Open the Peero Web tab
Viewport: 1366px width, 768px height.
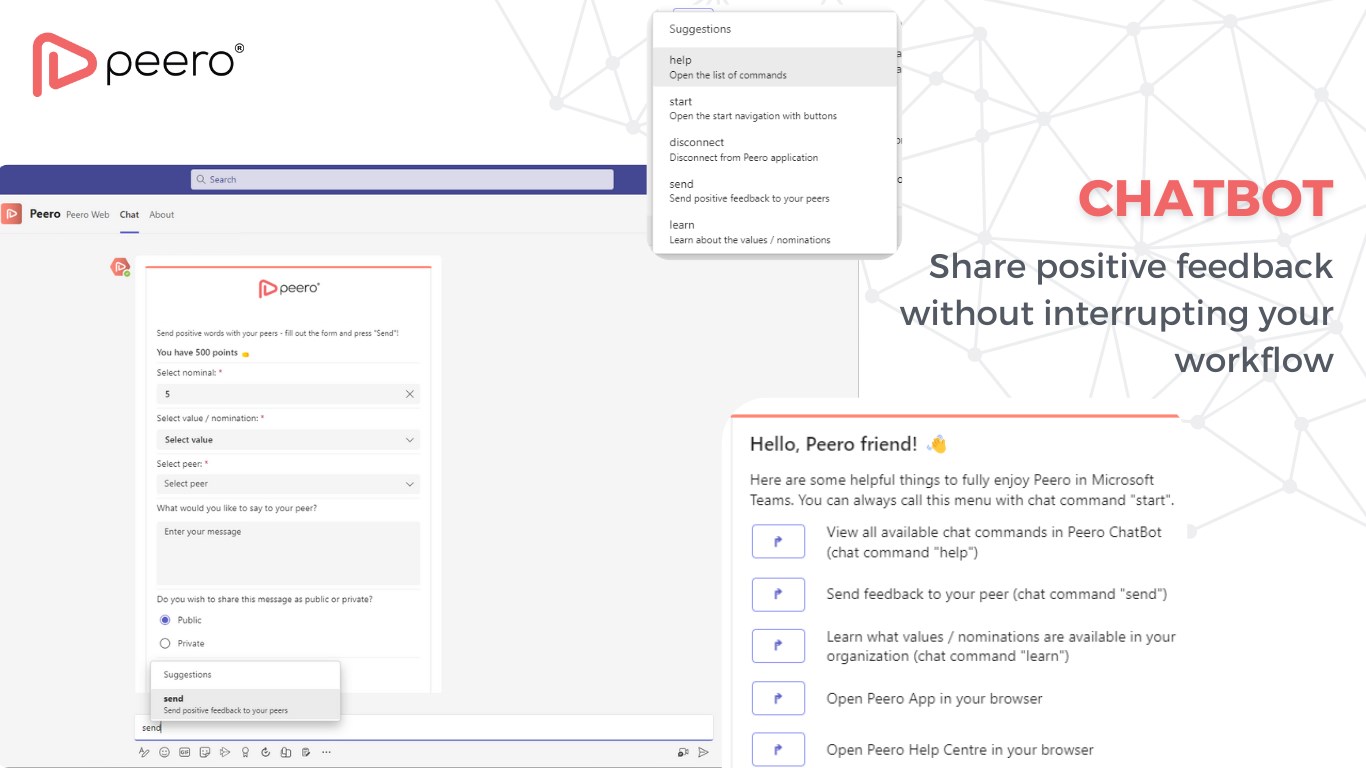88,214
